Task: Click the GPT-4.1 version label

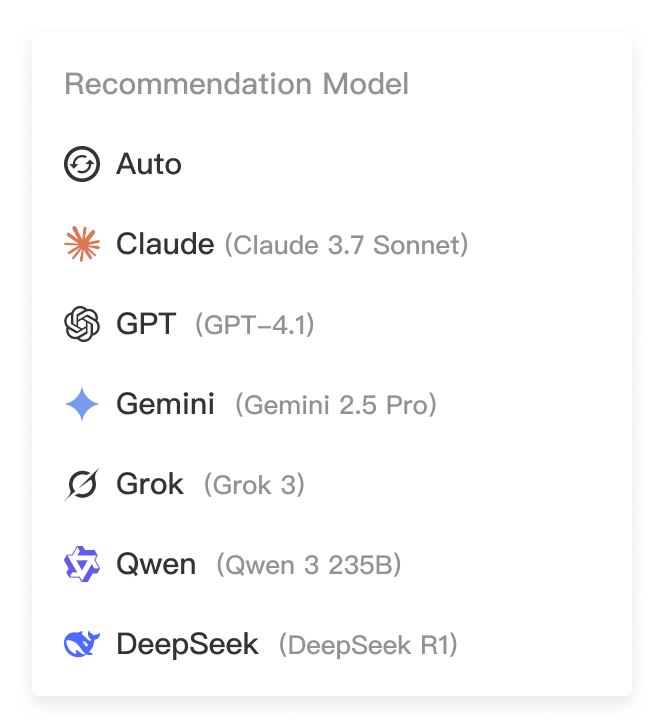Action: (x=254, y=325)
